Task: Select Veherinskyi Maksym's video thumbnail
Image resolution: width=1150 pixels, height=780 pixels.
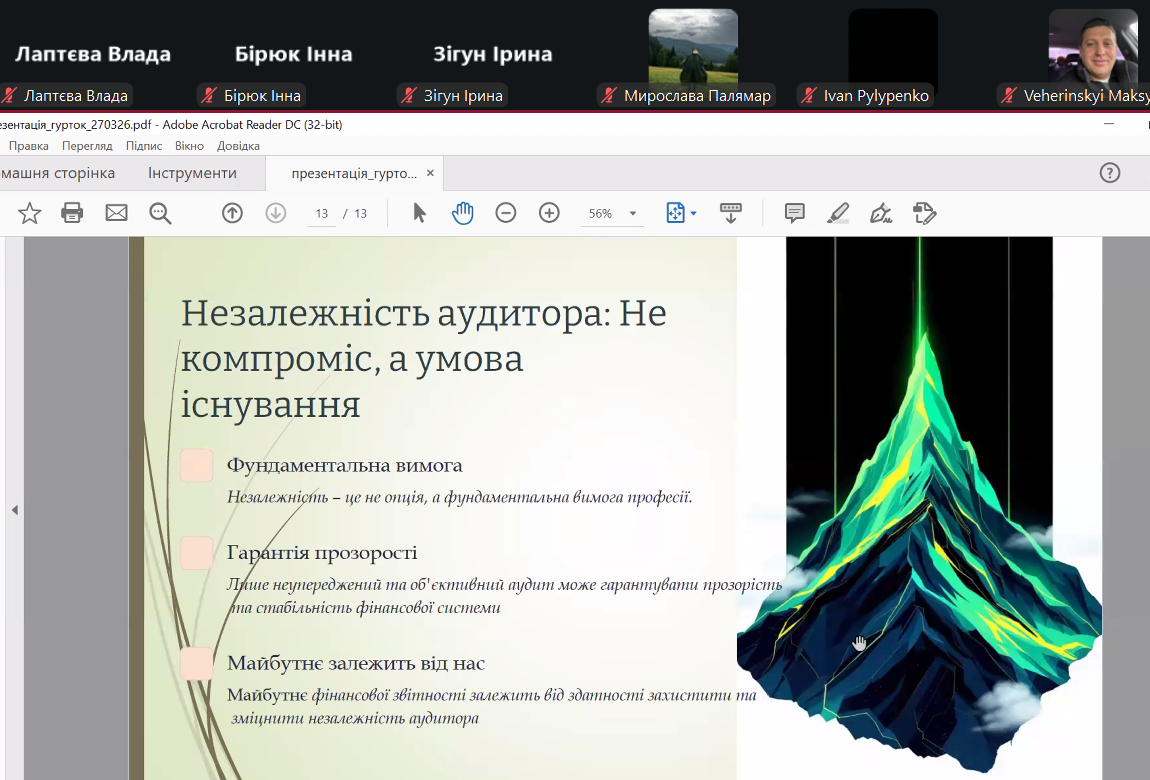Action: (x=1092, y=46)
